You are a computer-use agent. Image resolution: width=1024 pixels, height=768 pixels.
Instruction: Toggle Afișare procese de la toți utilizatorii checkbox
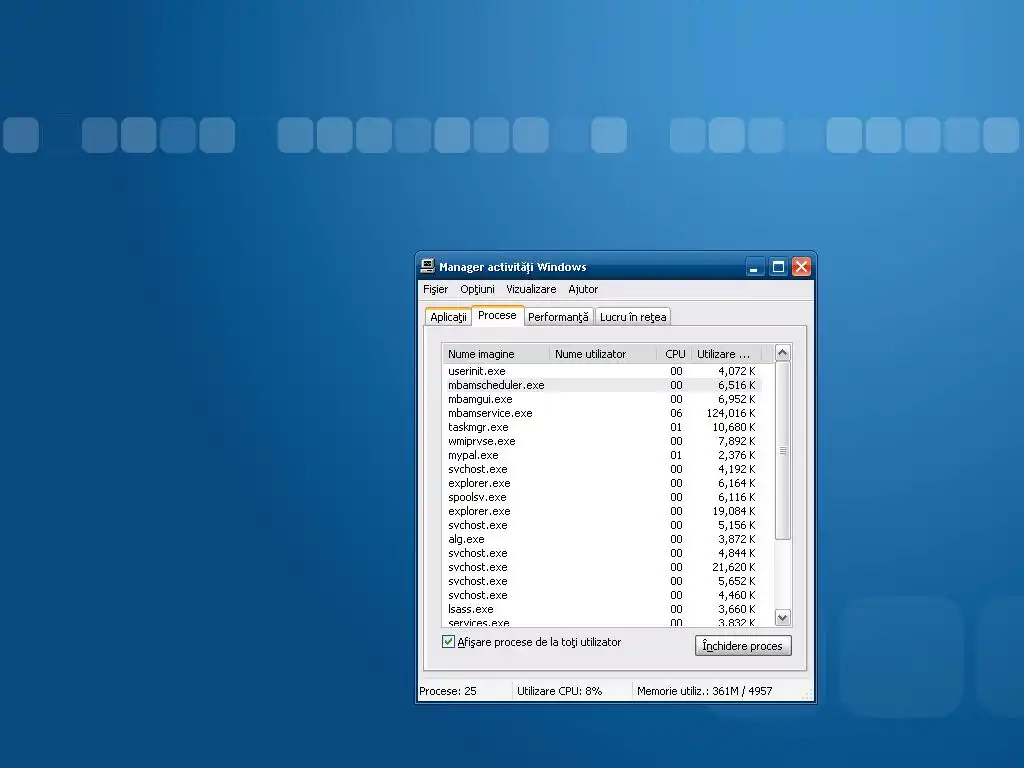pos(448,641)
